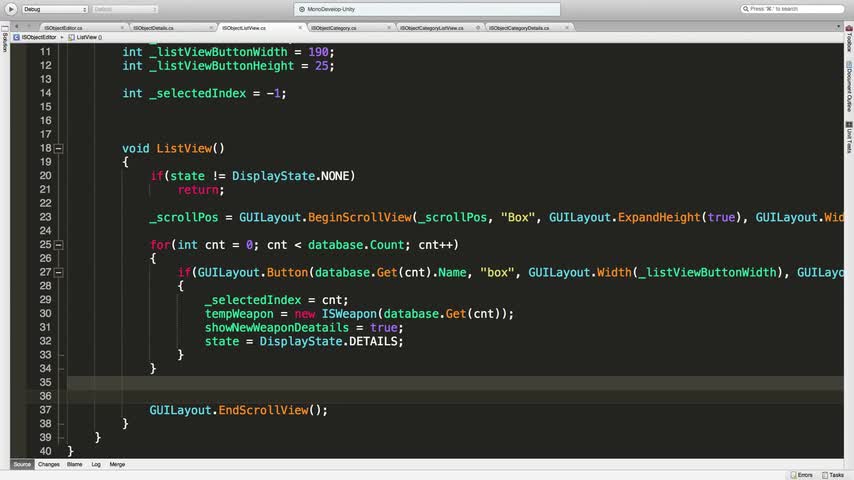Image resolution: width=854 pixels, height=480 pixels.
Task: Switch to the Log view tab
Action: [x=96, y=464]
